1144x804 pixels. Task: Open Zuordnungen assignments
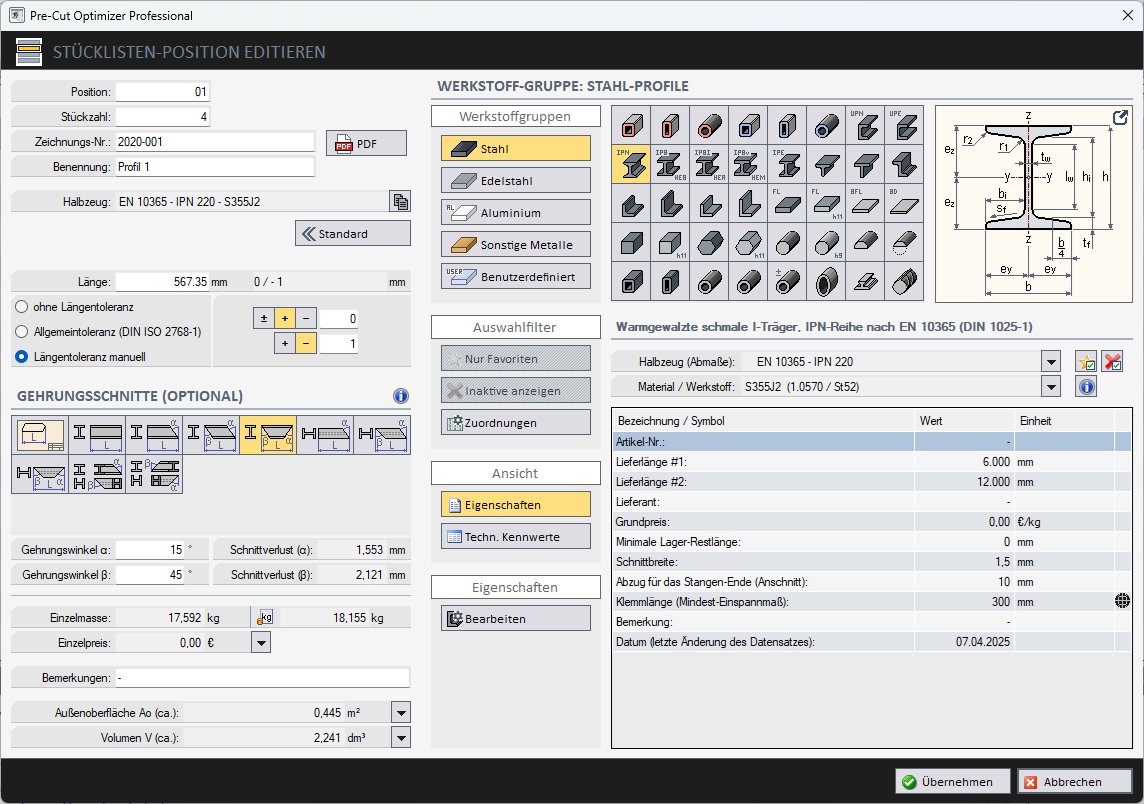516,422
